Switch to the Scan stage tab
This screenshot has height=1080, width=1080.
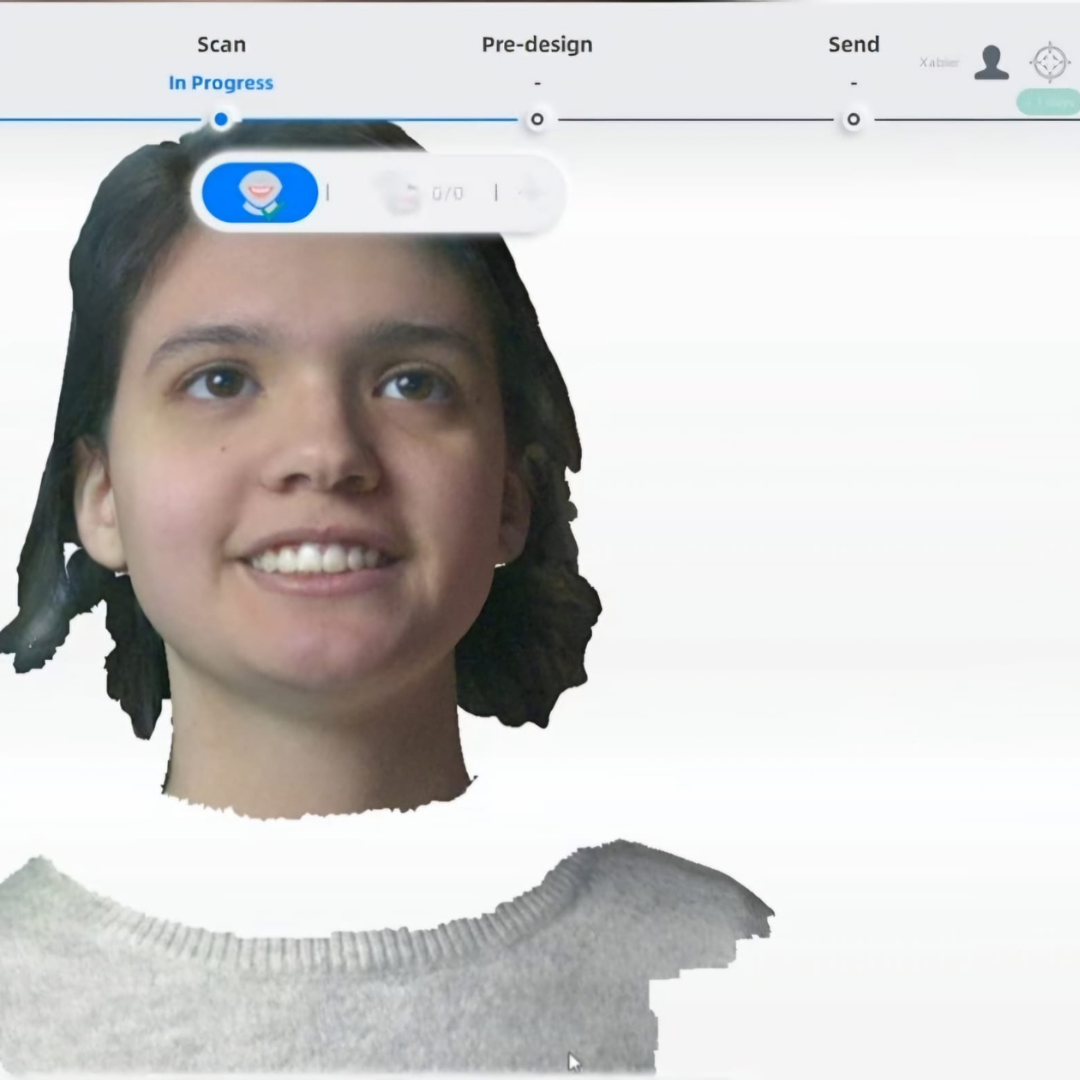point(221,45)
